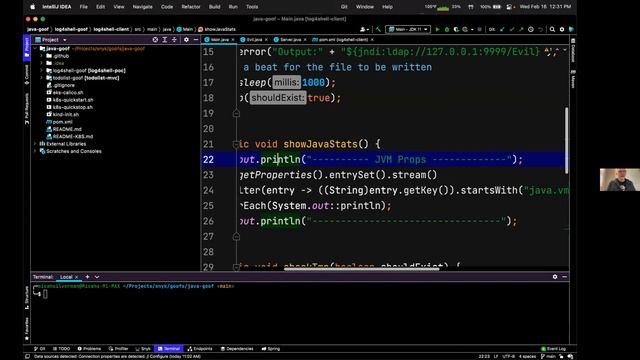Click log4shell-client in the breadcrumb path

pos(111,29)
